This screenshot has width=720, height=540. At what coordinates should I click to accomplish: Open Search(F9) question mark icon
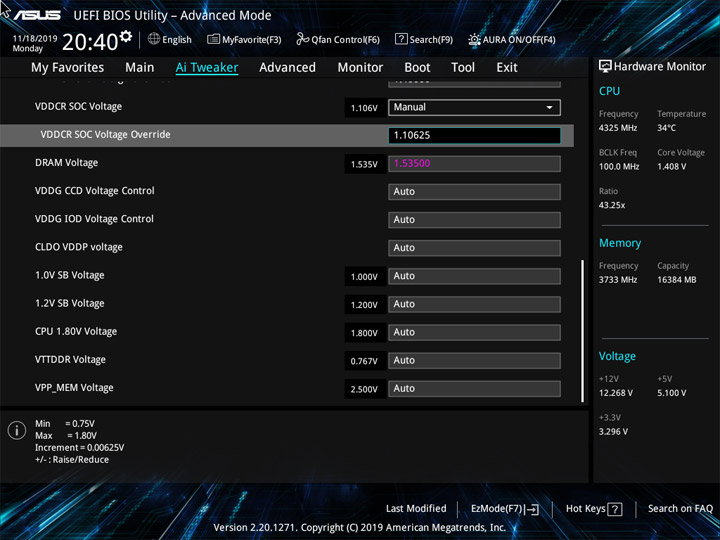(401, 39)
